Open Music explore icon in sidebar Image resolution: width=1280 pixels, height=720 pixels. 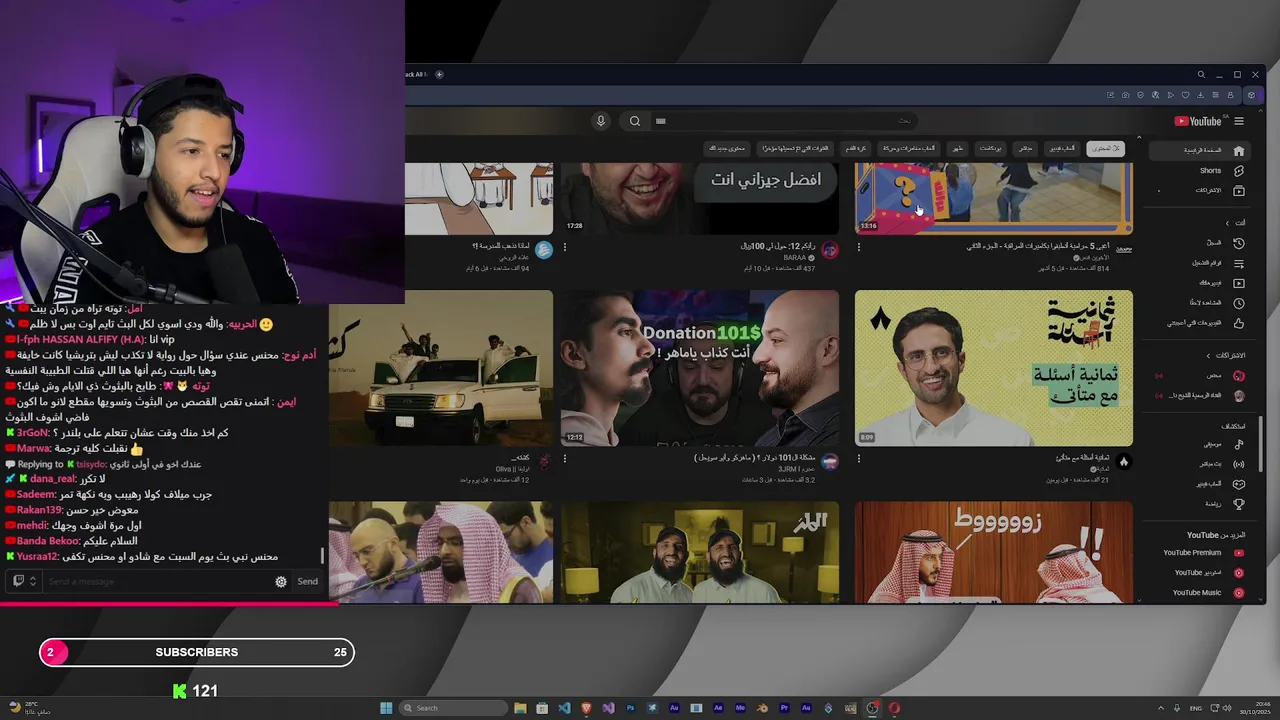(1239, 444)
